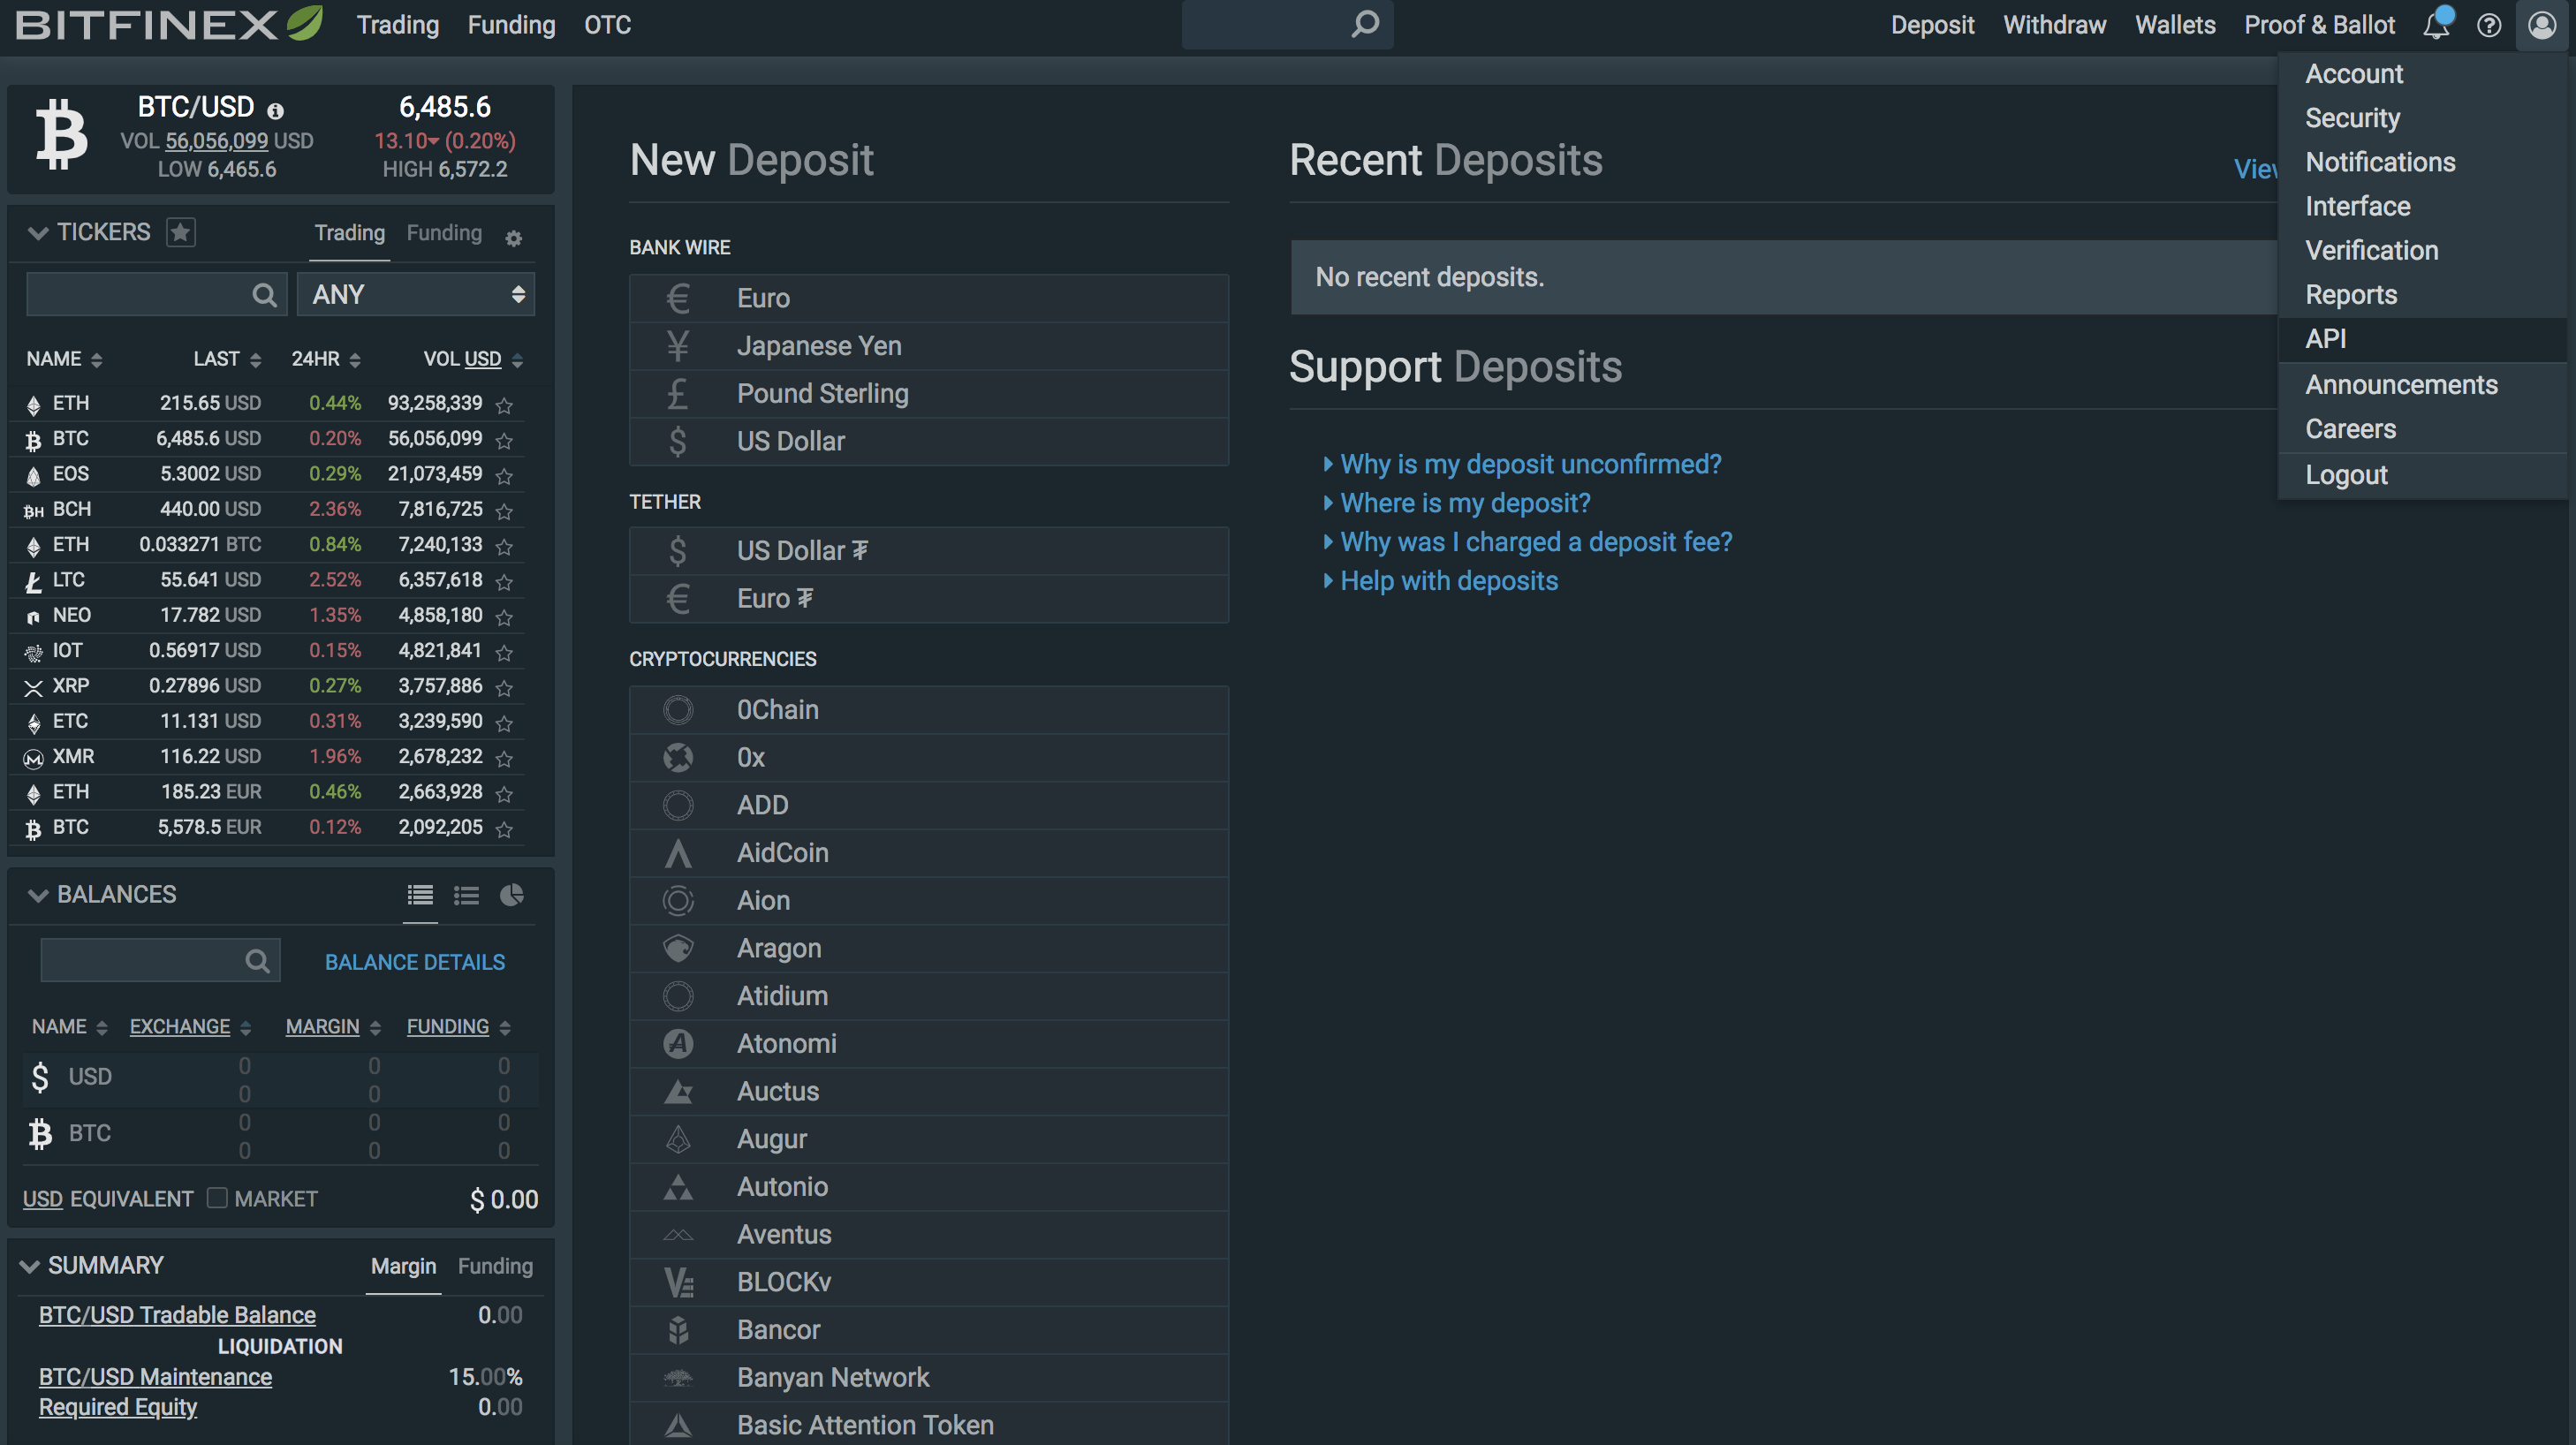Click the tickers search magnifier icon
The image size is (2576, 1445).
pyautogui.click(x=264, y=295)
